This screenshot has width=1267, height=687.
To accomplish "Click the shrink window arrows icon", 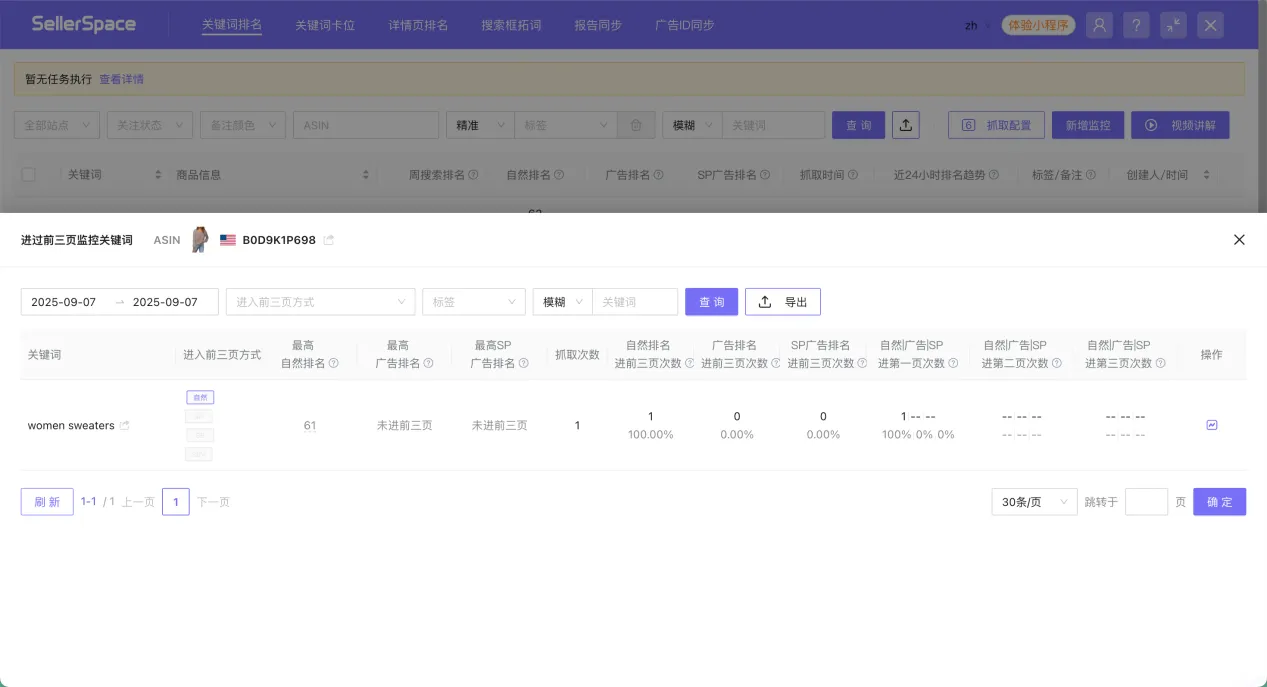I will [1173, 25].
